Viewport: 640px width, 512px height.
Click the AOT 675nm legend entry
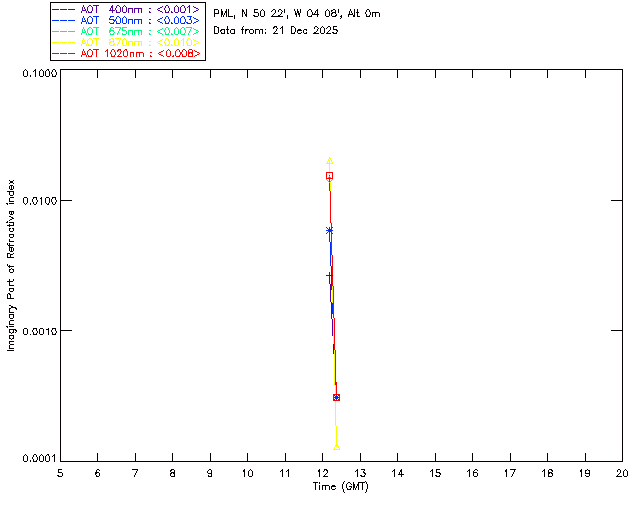(x=127, y=31)
